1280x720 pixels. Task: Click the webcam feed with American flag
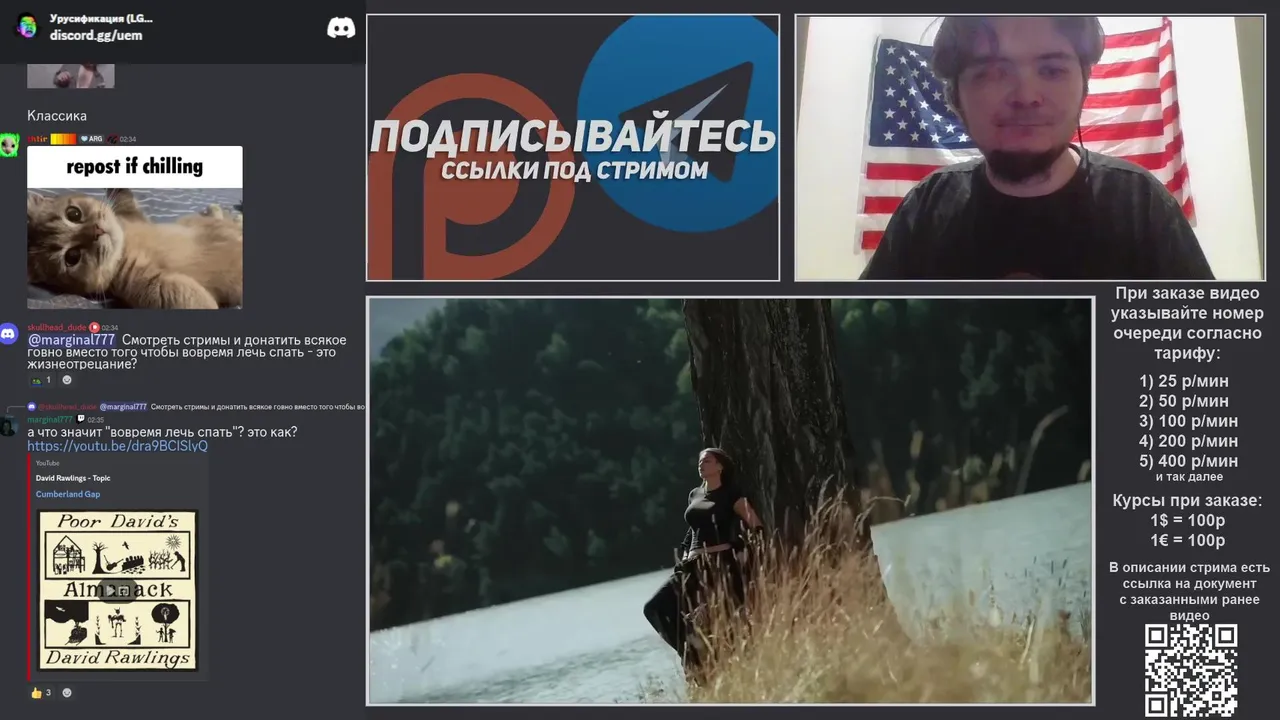1029,147
